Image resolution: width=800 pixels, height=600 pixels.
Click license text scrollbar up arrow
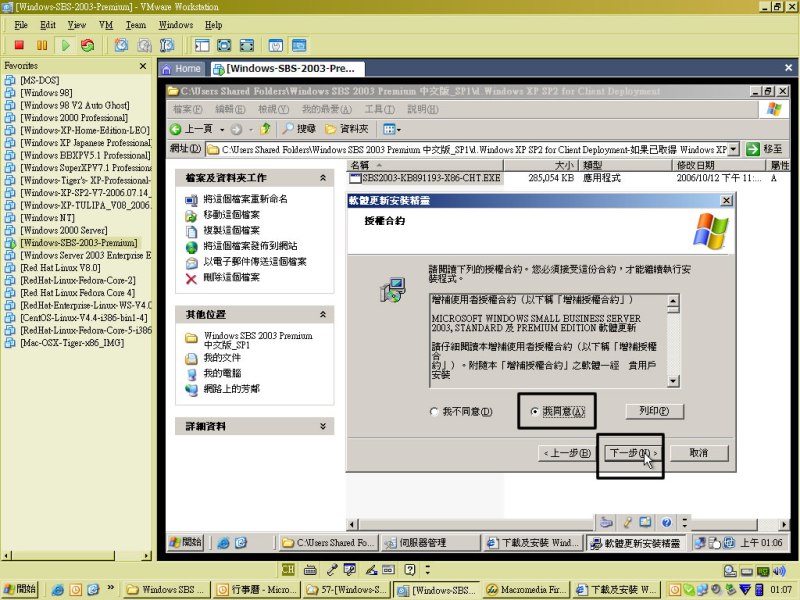[673, 301]
